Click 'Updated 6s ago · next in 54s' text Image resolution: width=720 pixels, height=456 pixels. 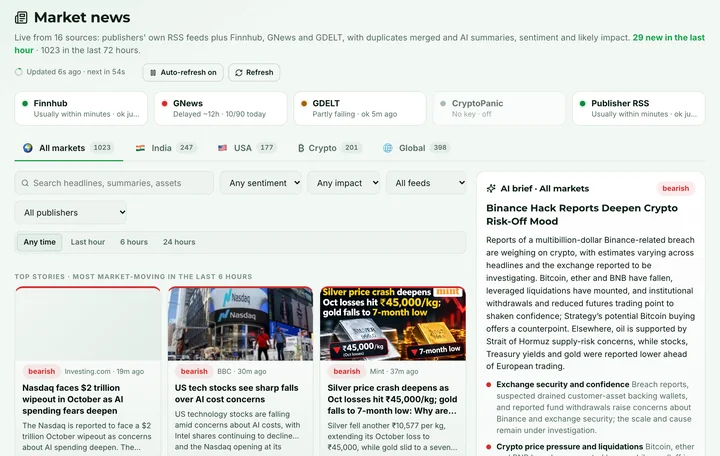(76, 72)
